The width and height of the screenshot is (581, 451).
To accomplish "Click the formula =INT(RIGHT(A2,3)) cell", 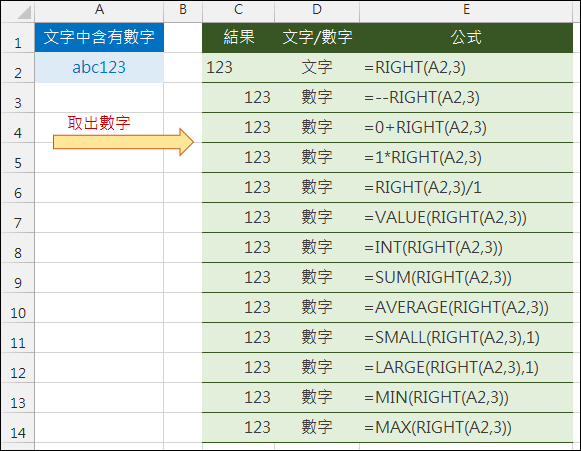I will point(466,248).
